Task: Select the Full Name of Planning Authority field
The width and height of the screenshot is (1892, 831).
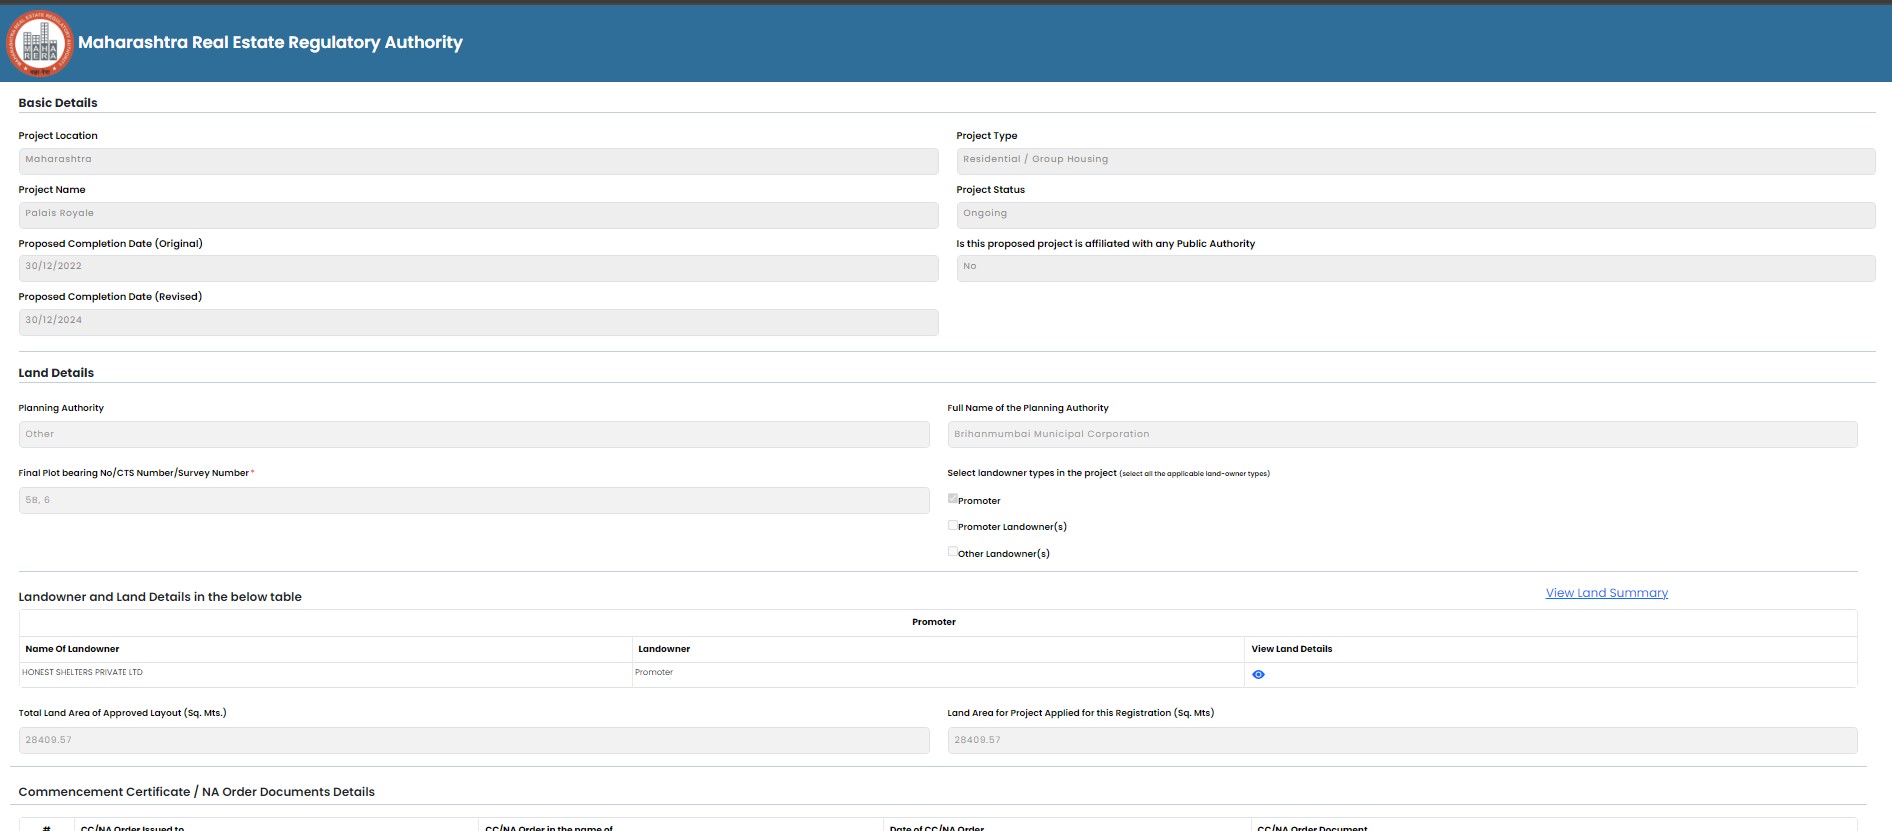Action: (1402, 435)
